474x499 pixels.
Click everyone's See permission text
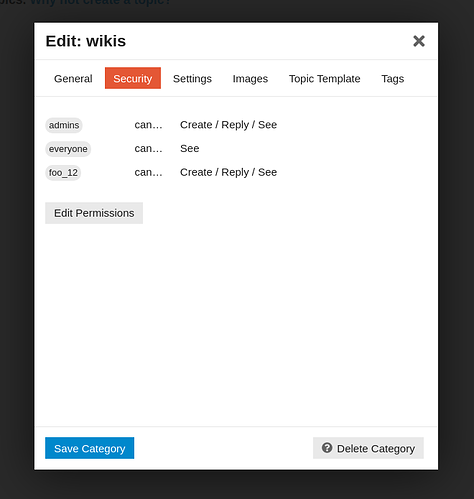pyautogui.click(x=190, y=148)
